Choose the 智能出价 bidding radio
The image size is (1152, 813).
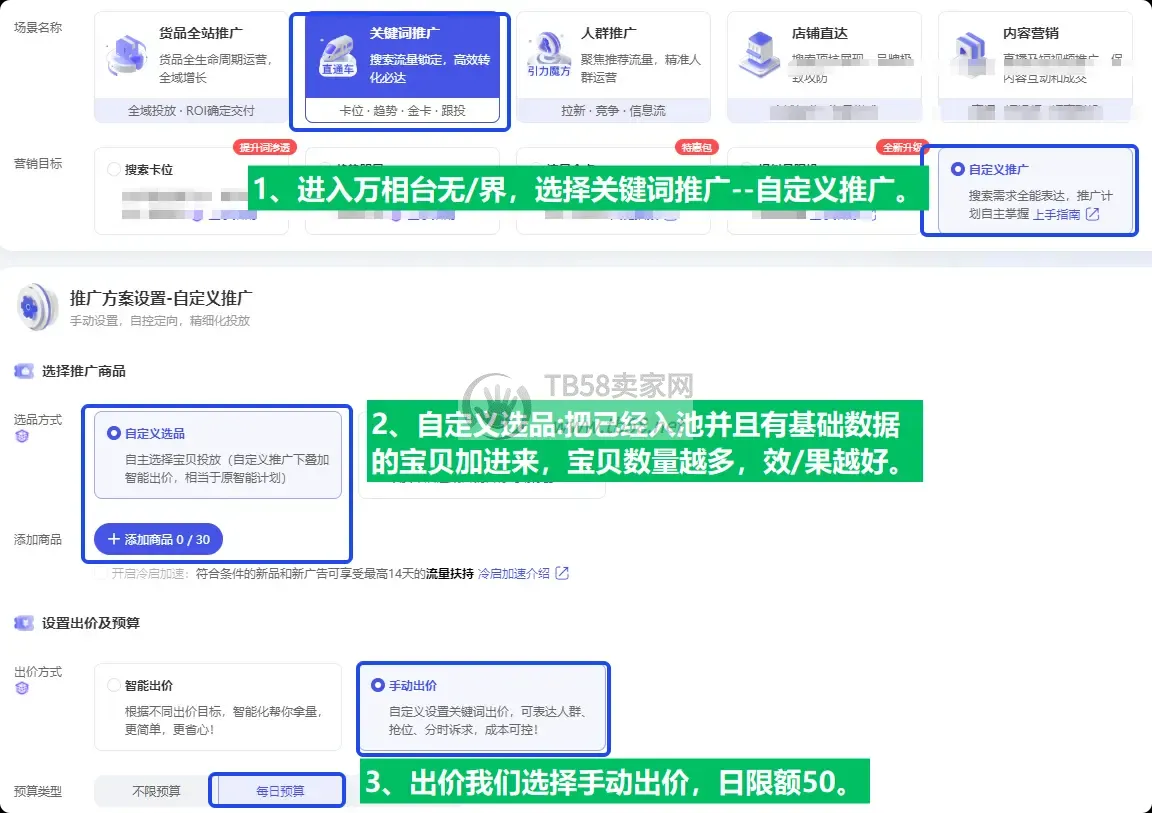click(114, 685)
